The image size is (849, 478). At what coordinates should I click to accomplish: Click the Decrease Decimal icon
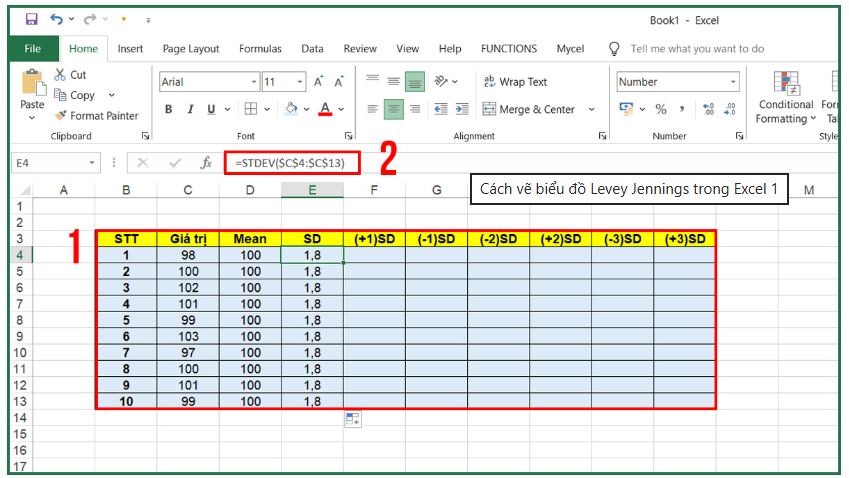coord(730,109)
